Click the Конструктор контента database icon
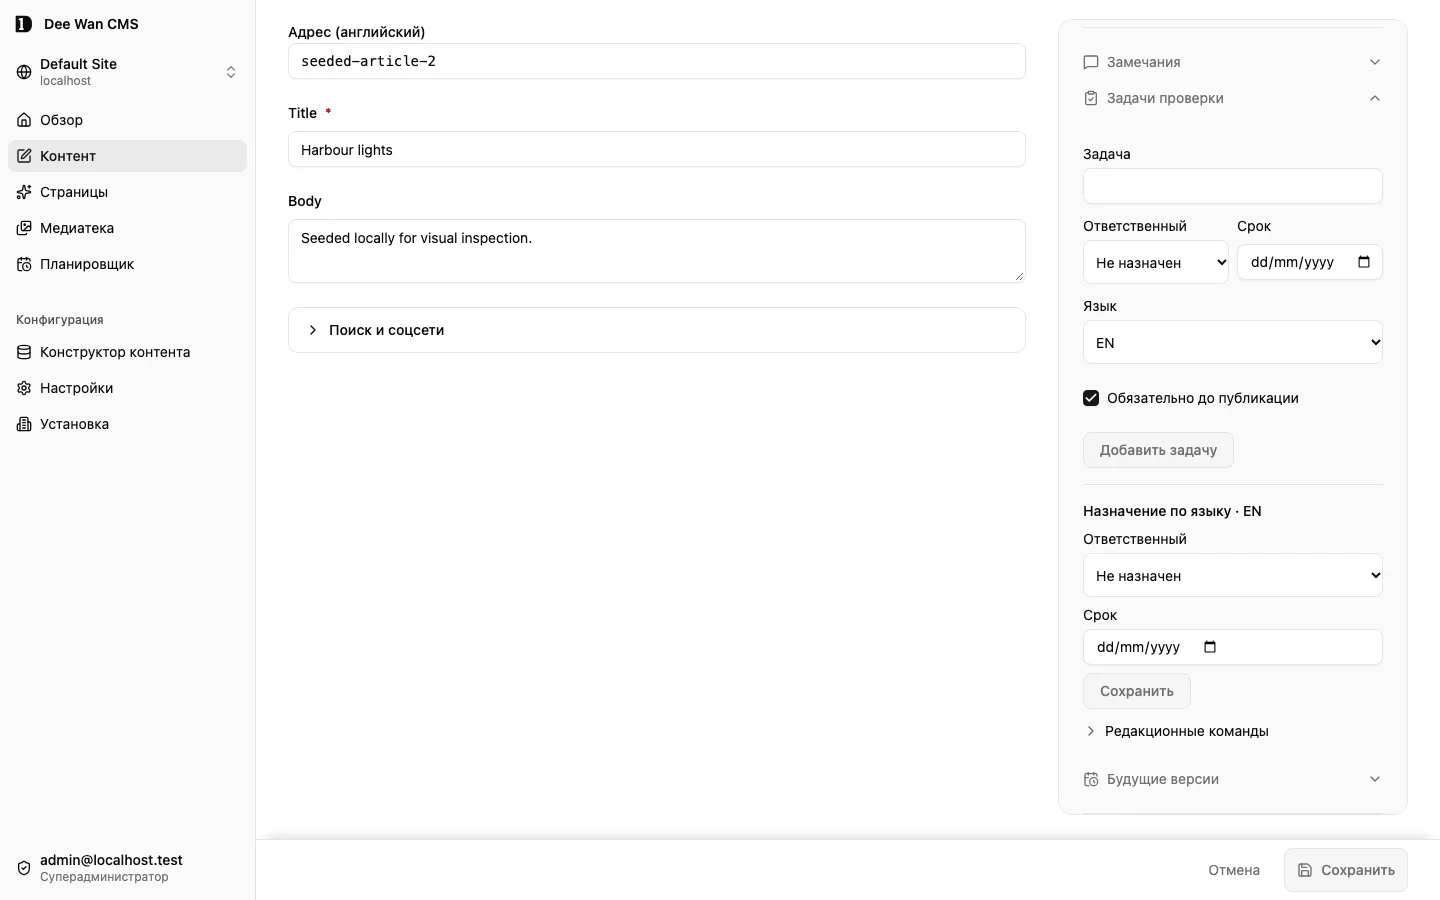This screenshot has height=900, width=1440. (24, 352)
